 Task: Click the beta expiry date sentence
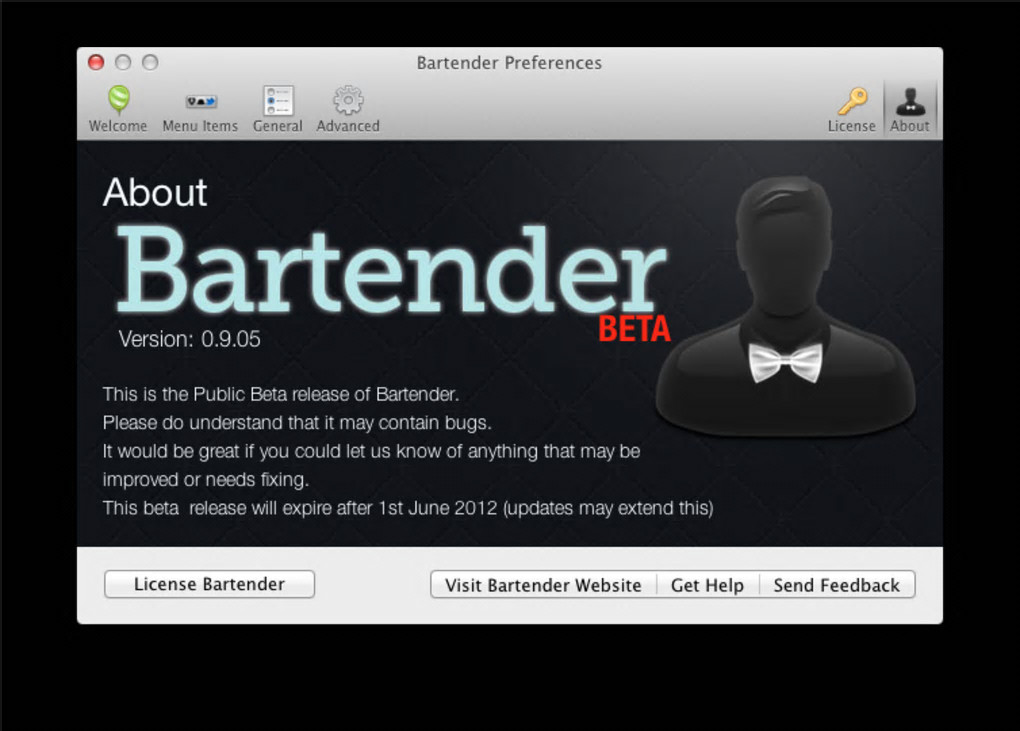[408, 508]
